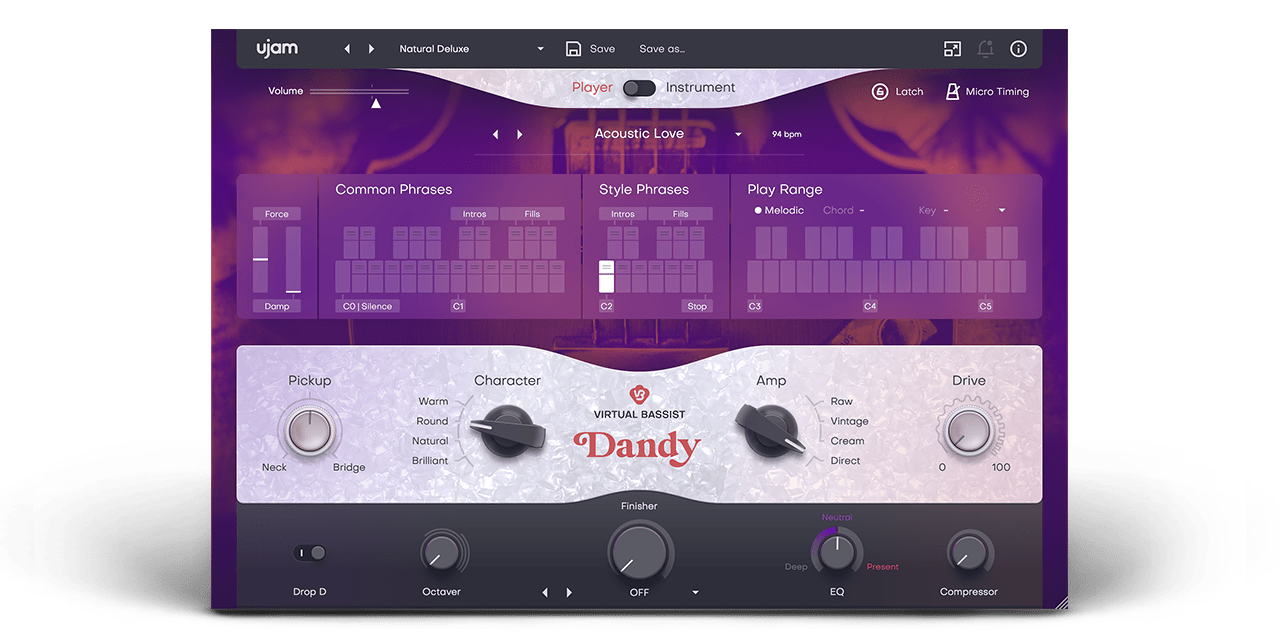Select Instrument mode label
Image resolution: width=1280 pixels, height=640 pixels.
700,88
